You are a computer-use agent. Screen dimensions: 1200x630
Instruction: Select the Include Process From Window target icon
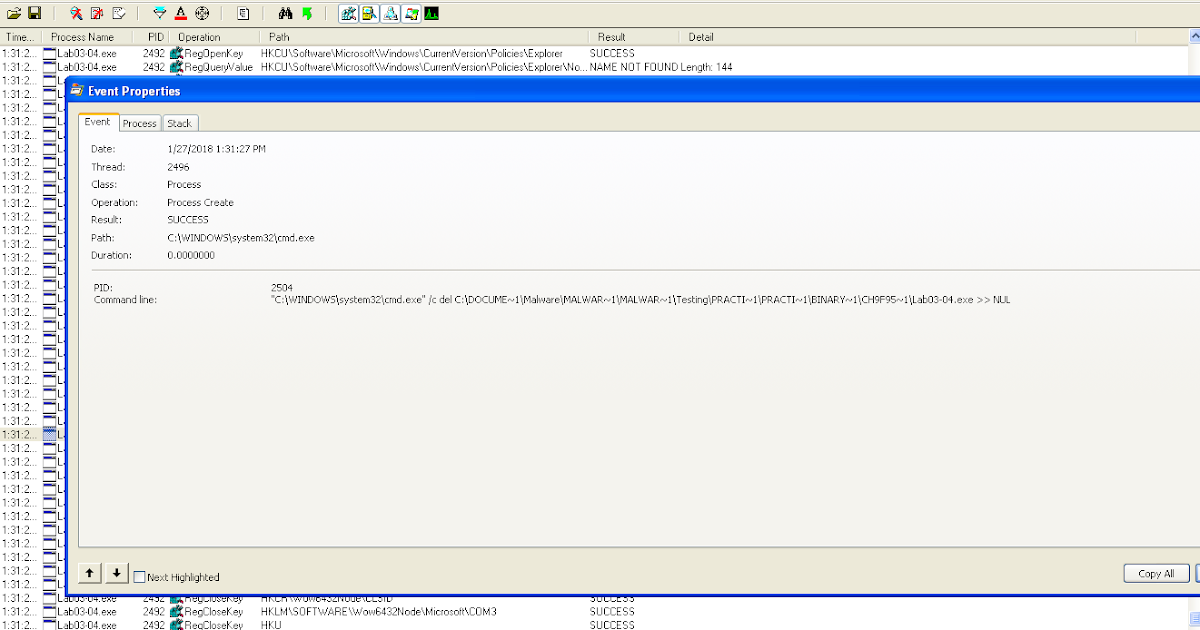tap(202, 13)
